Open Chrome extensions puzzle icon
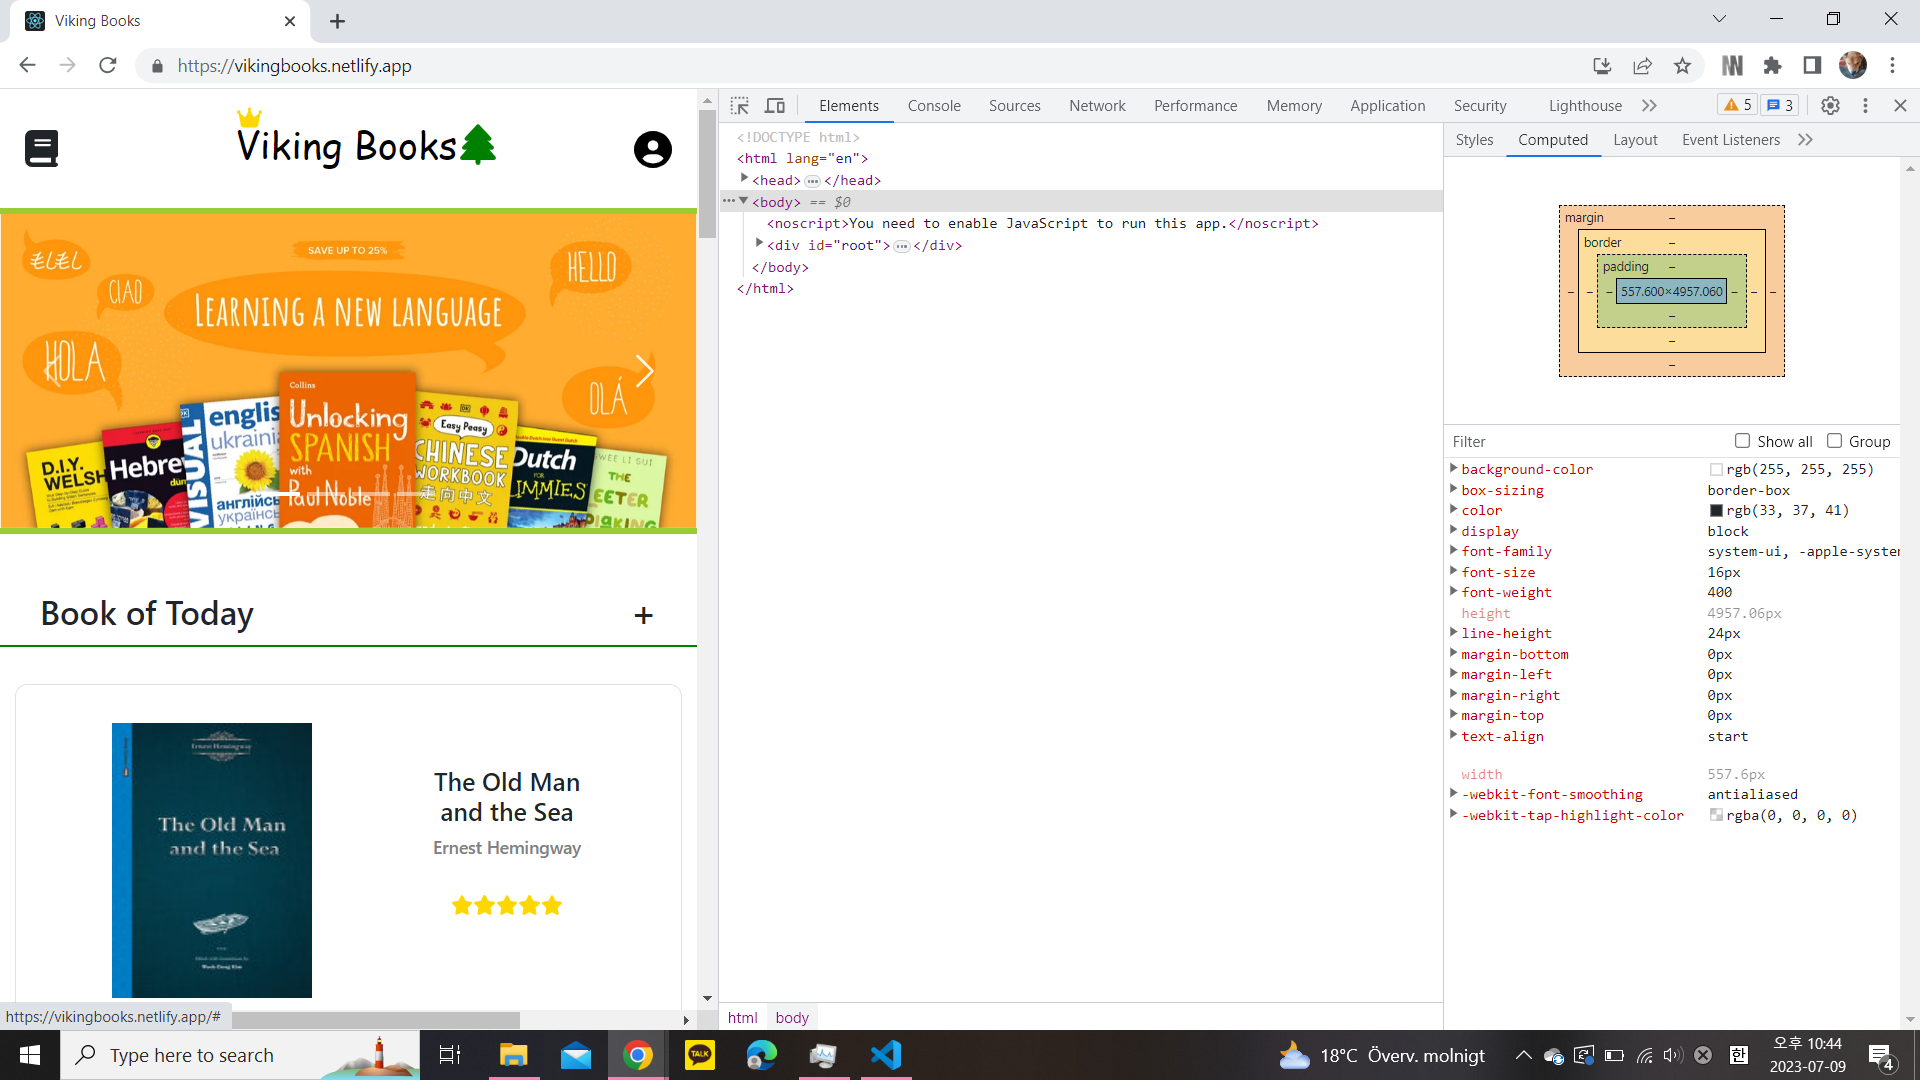This screenshot has width=1920, height=1080. pos(1772,66)
